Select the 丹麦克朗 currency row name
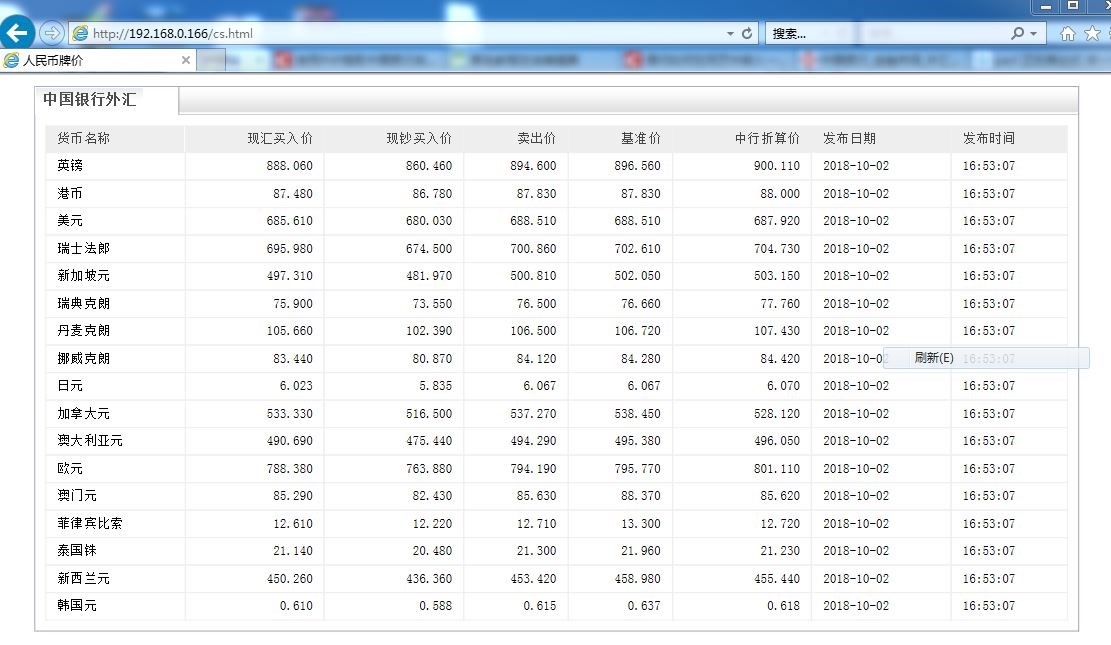The image size is (1111, 645). [84, 330]
